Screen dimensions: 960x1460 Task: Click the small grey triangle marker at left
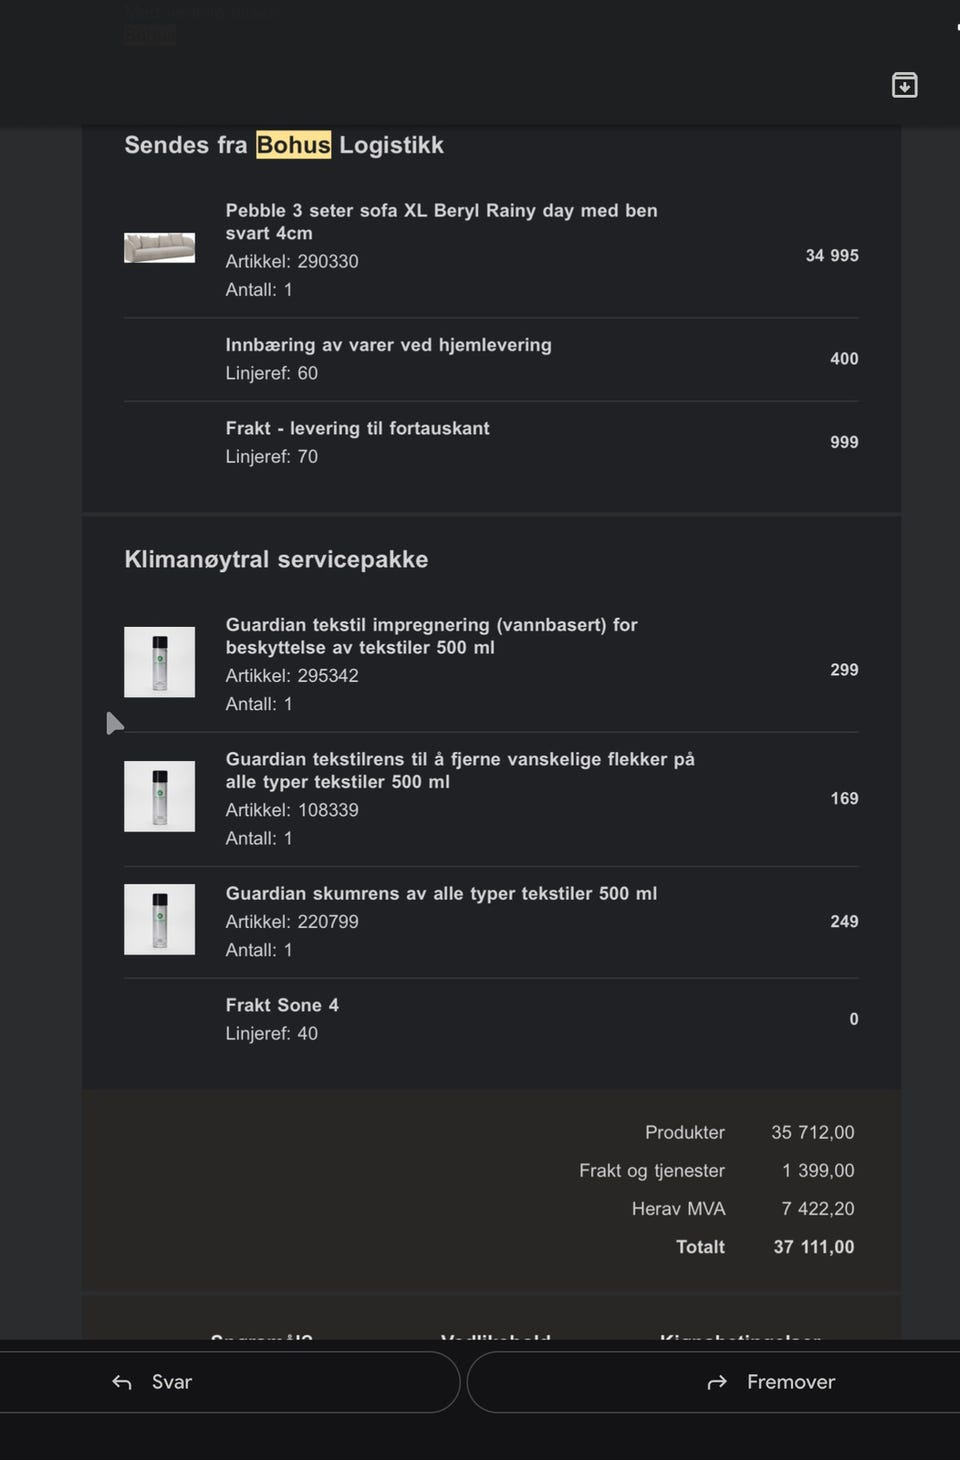tap(114, 723)
